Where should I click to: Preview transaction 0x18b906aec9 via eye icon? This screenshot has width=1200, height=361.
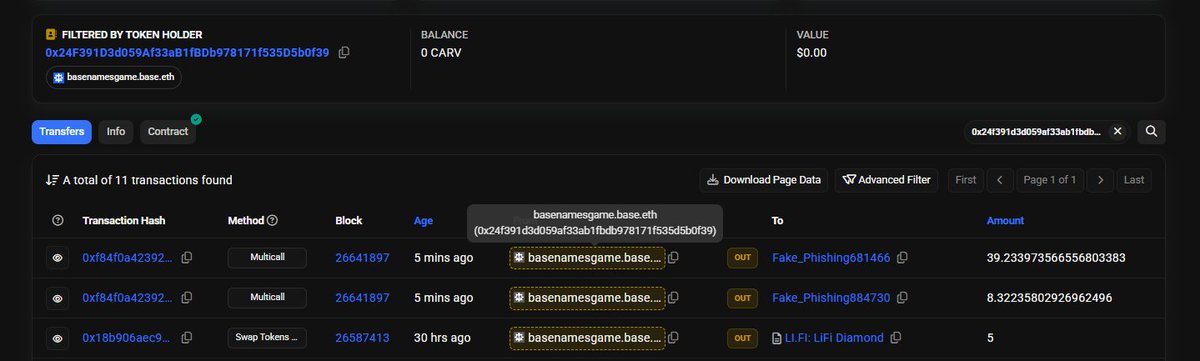pyautogui.click(x=58, y=338)
